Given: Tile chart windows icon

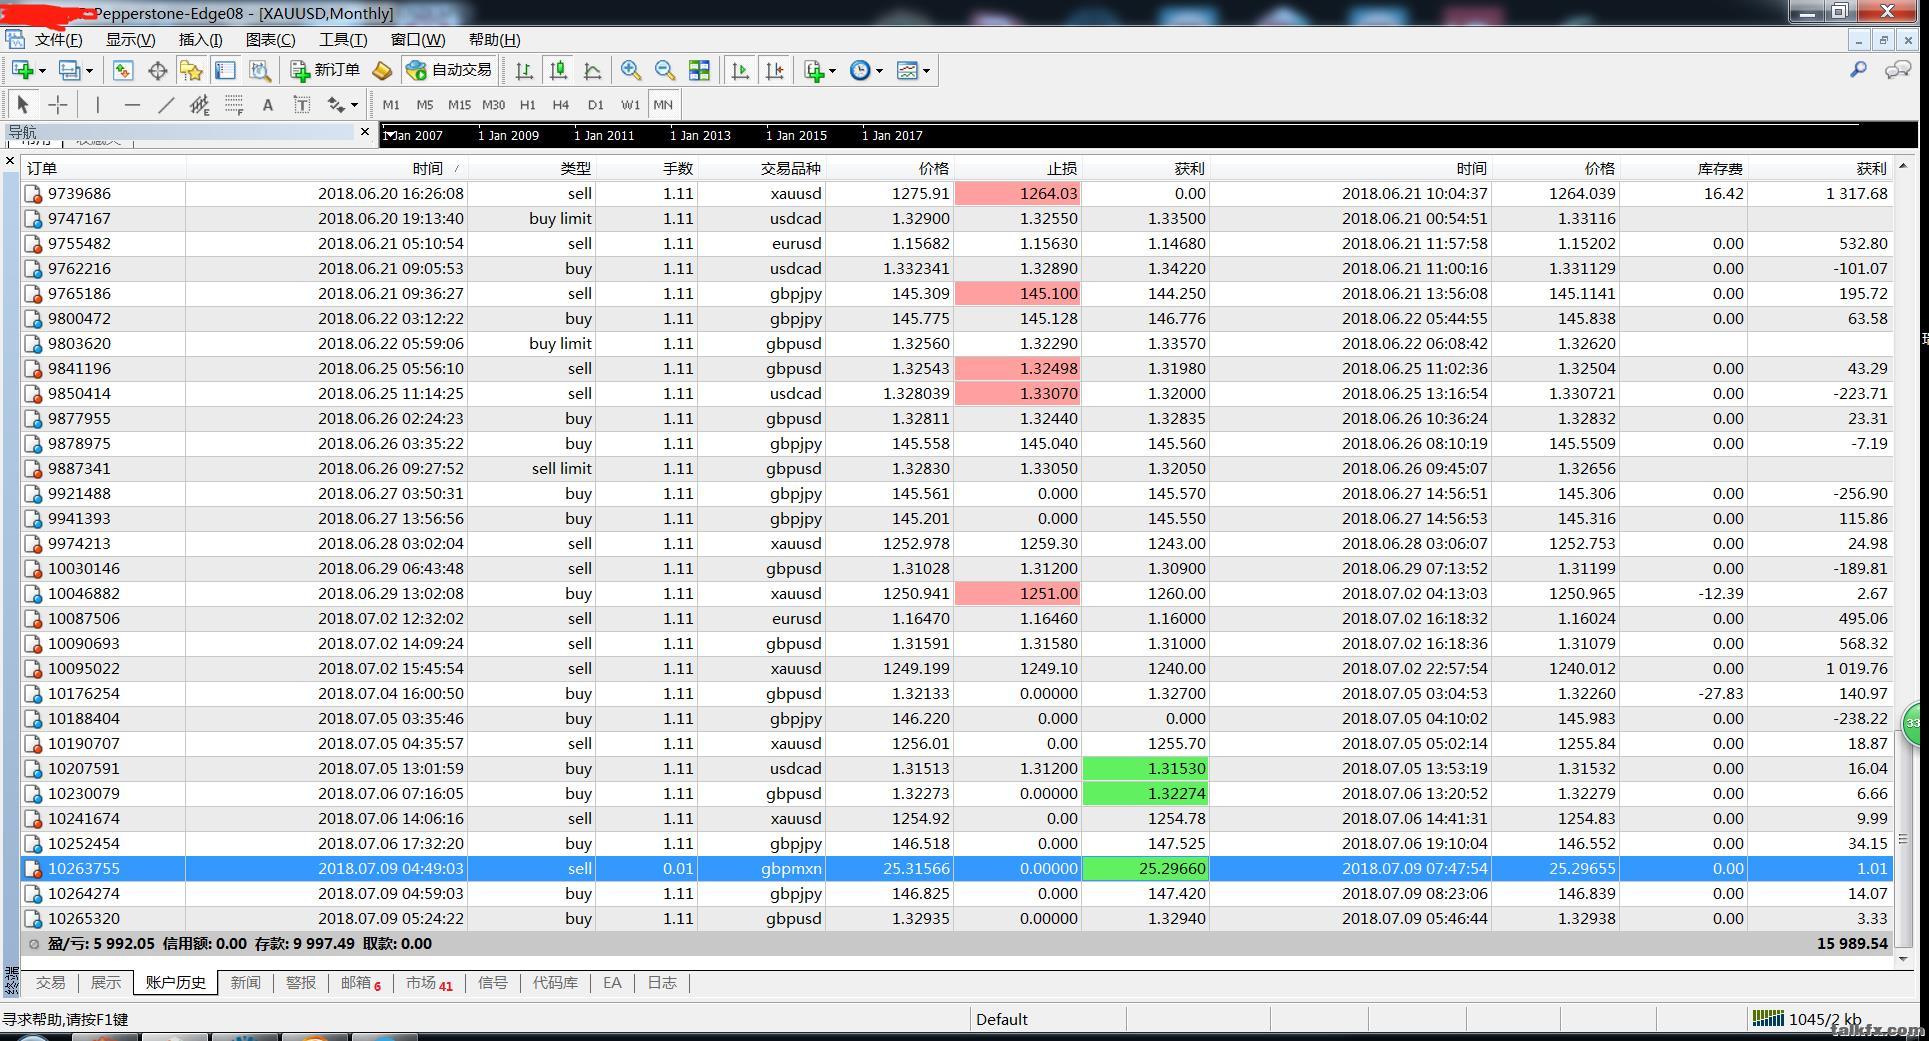Looking at the screenshot, I should click(699, 70).
